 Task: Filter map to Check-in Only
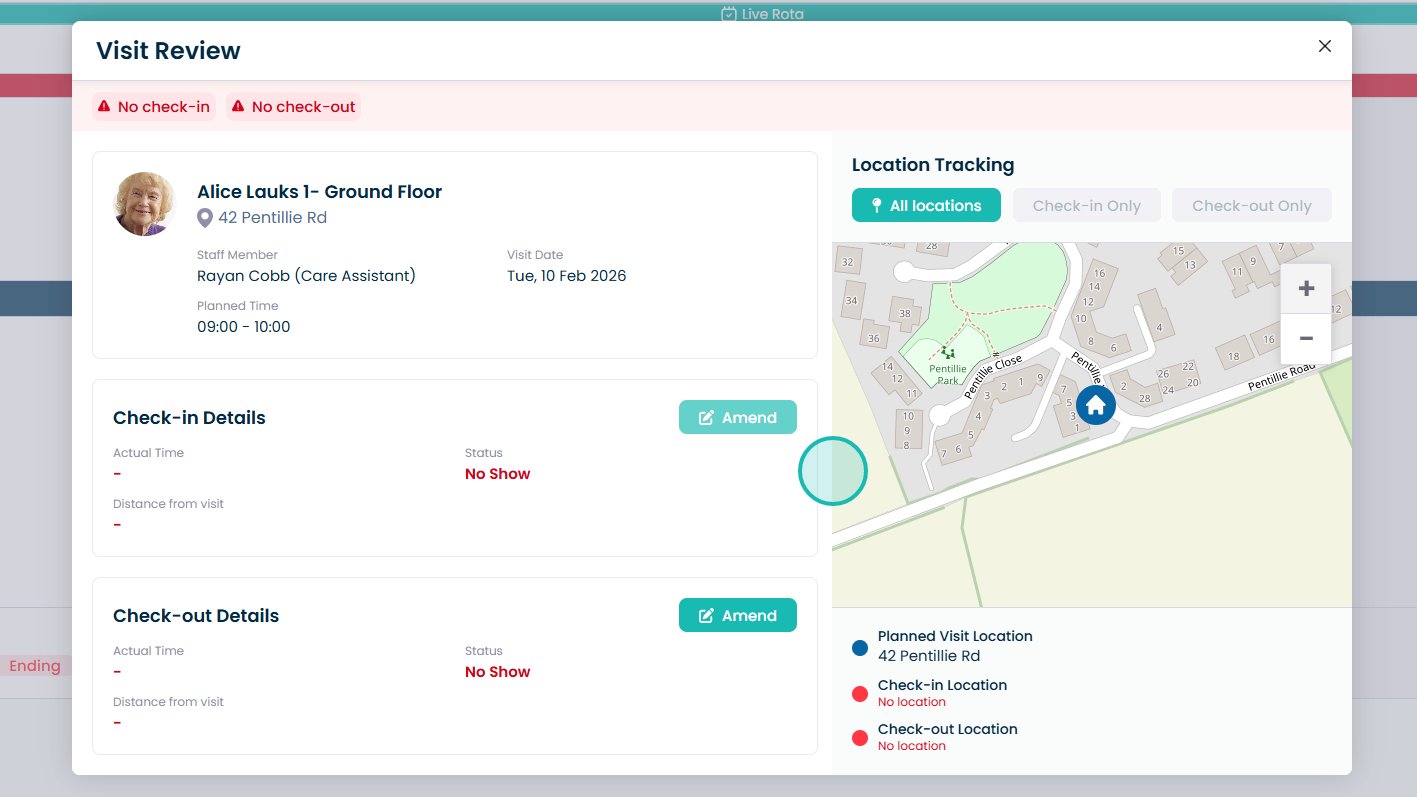tap(1087, 205)
